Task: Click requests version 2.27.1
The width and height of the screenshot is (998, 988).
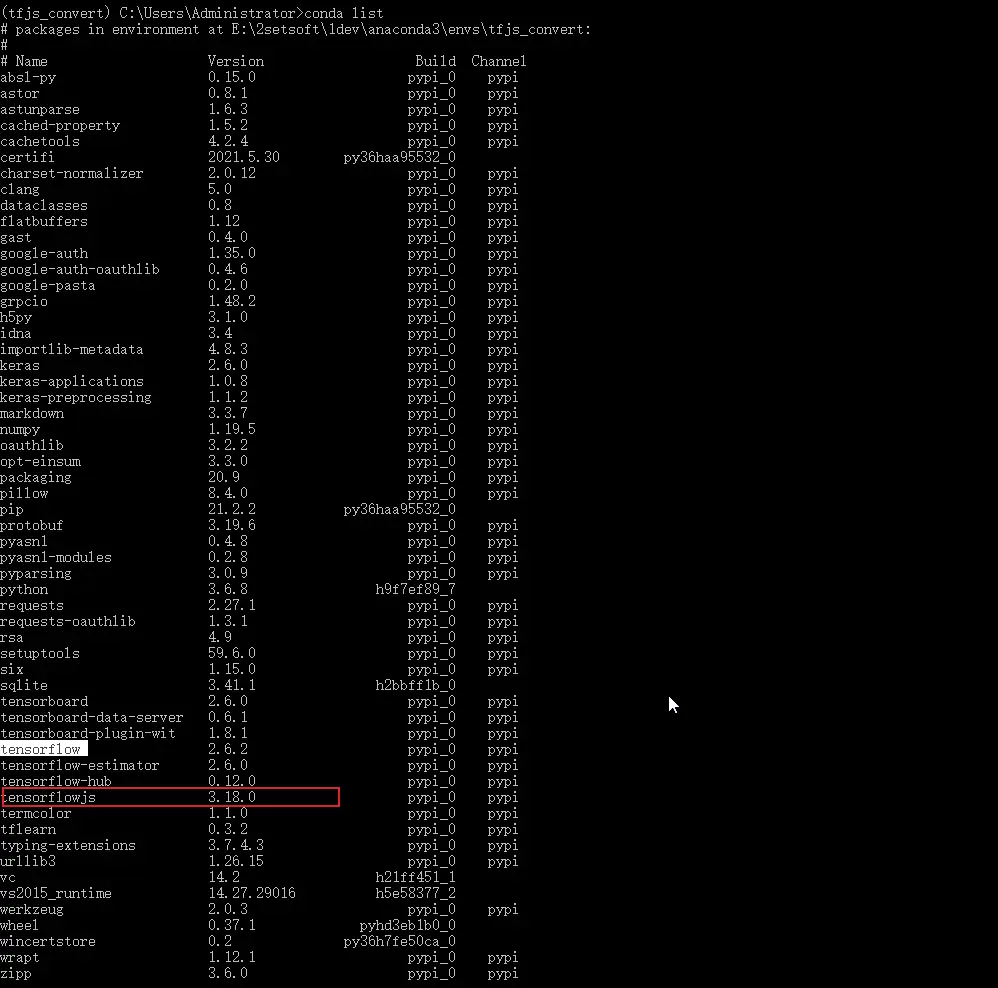Action: pyautogui.click(x=232, y=605)
